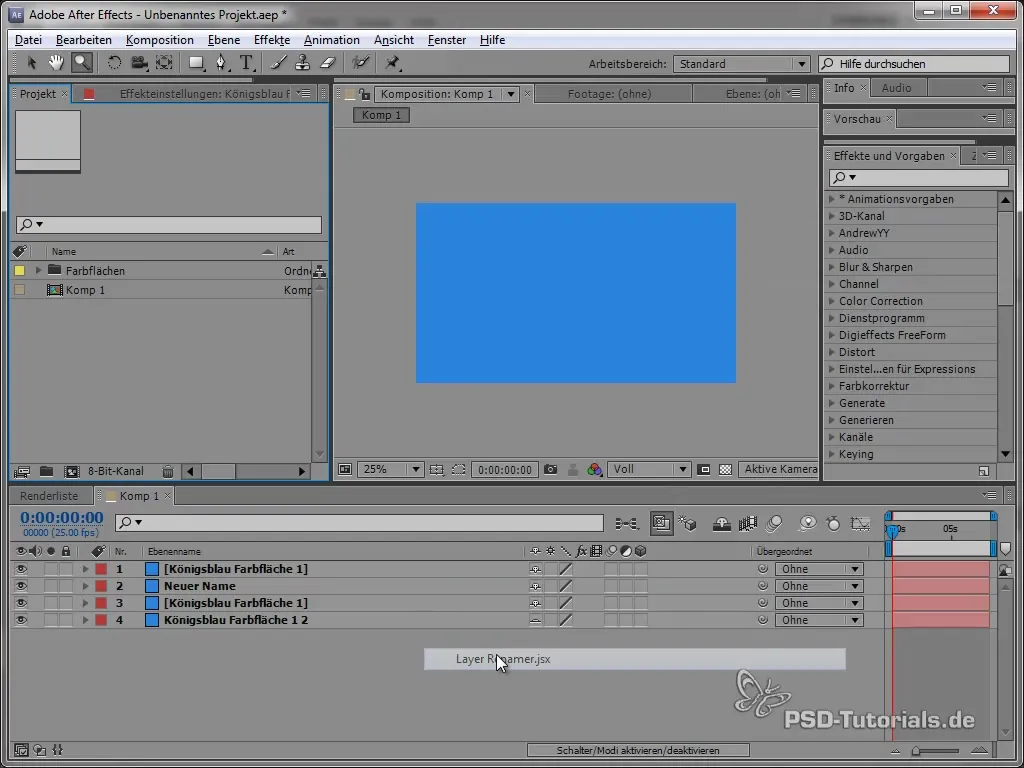
Task: Toggle motion blur switch on layer 3
Action: [611, 603]
